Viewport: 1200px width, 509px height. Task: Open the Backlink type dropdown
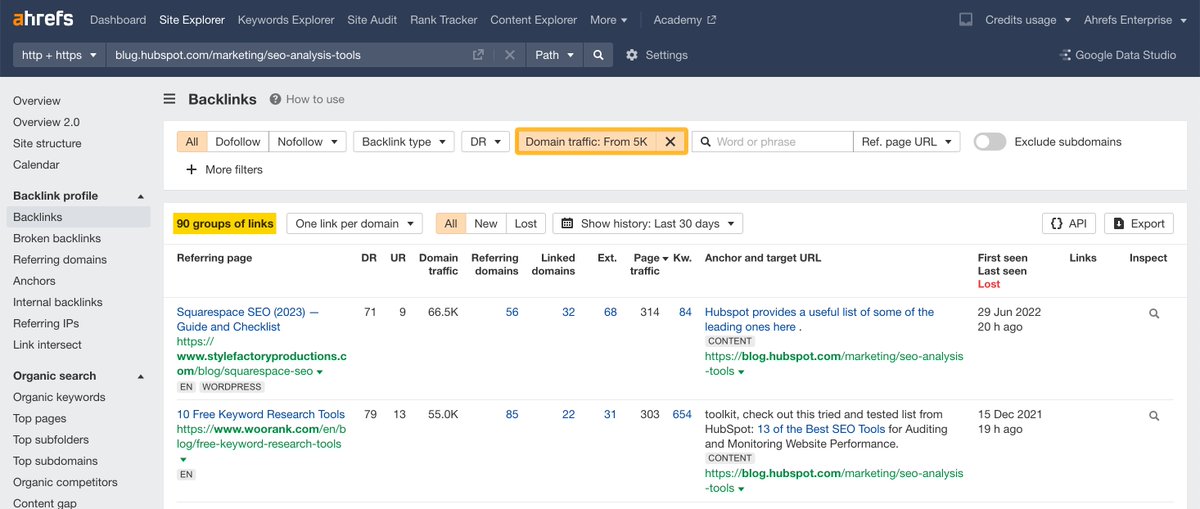[404, 142]
